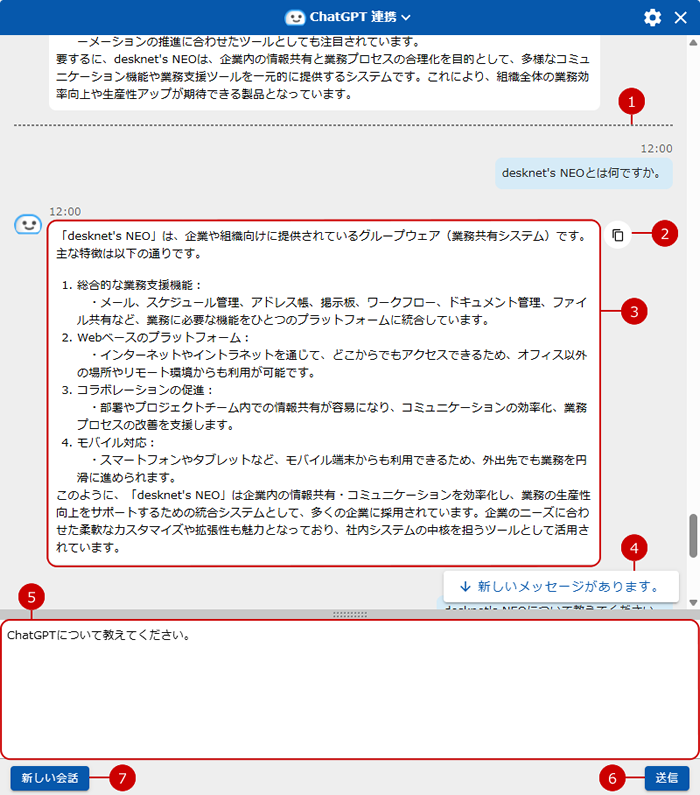Screen dimensions: 700x795
Task: Expand the ChatGPT 連携 title dropdown
Action: pos(406,17)
